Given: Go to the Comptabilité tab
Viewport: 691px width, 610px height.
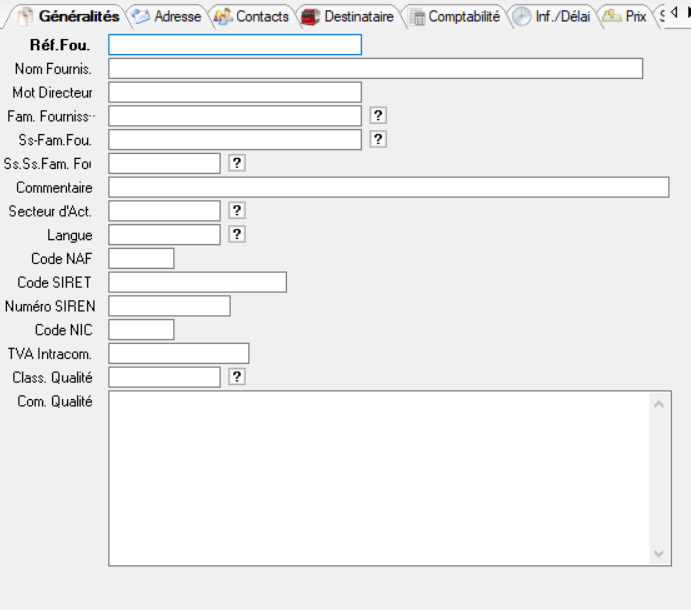Looking at the screenshot, I should click(455, 17).
